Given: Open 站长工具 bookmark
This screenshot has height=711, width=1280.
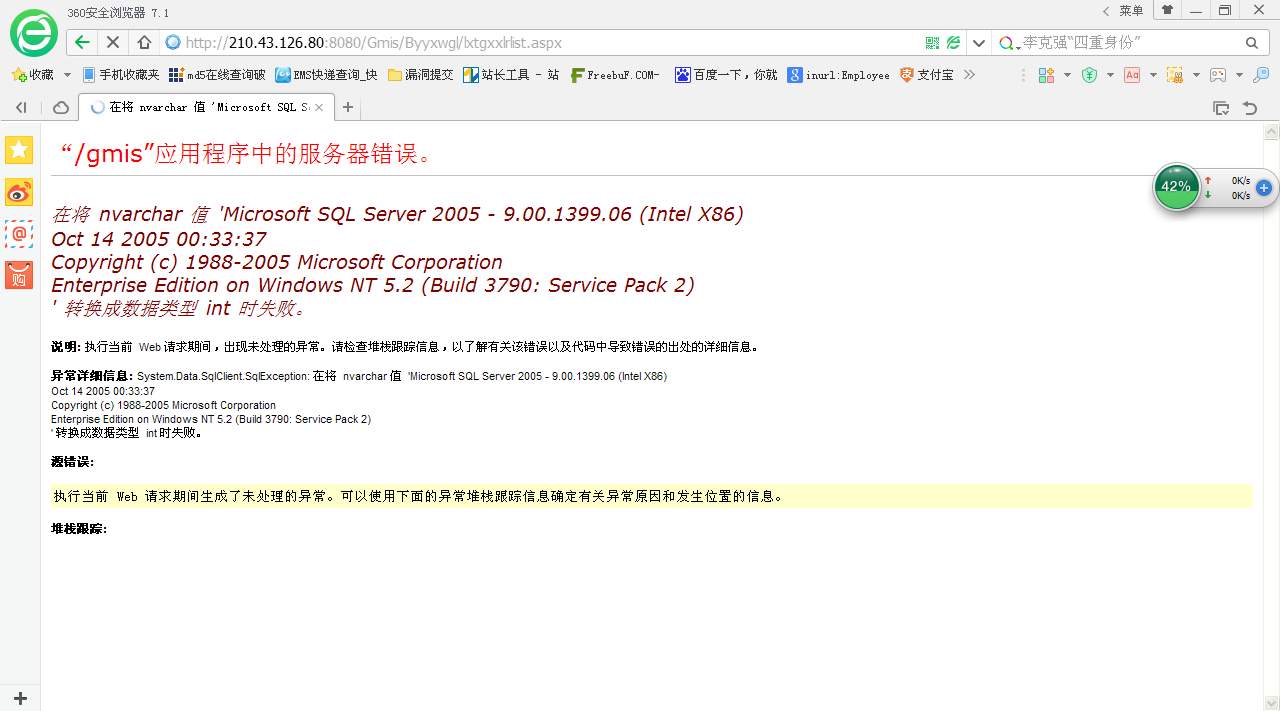Looking at the screenshot, I should pyautogui.click(x=512, y=75).
